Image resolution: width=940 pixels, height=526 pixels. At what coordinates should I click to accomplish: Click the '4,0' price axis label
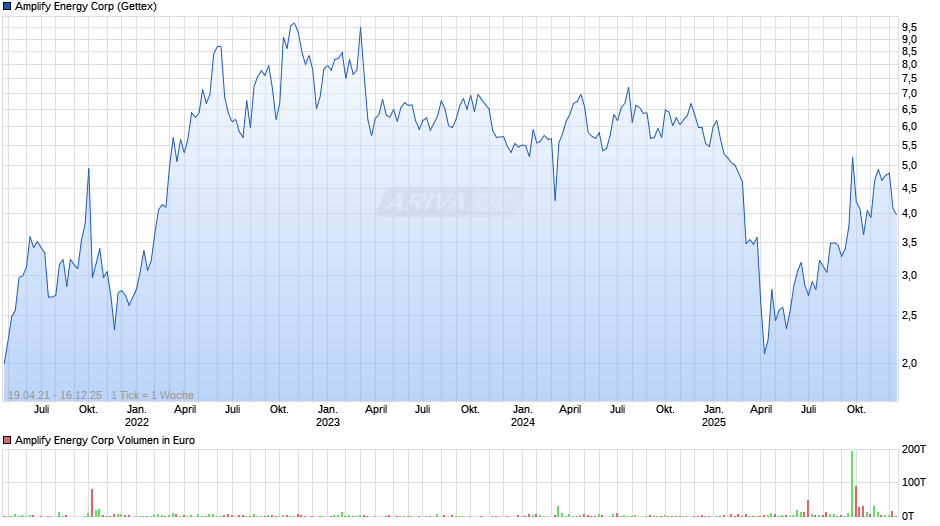click(909, 214)
